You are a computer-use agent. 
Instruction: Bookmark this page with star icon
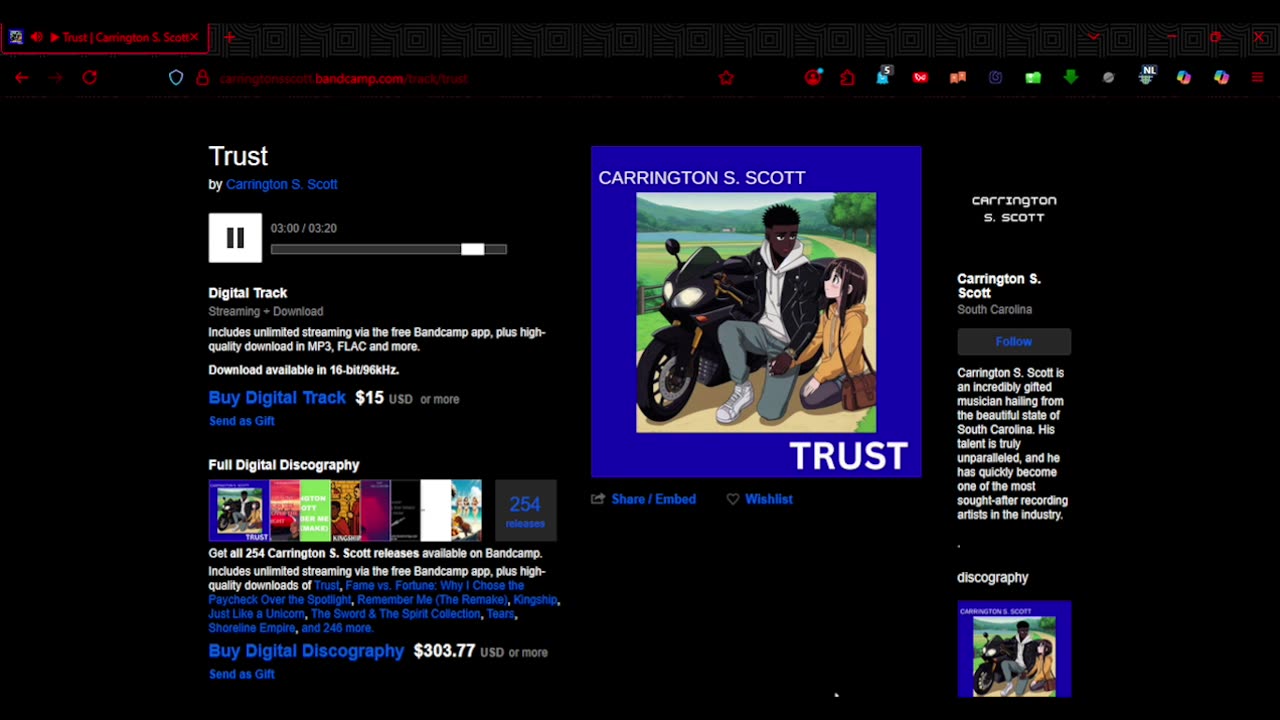[x=727, y=78]
